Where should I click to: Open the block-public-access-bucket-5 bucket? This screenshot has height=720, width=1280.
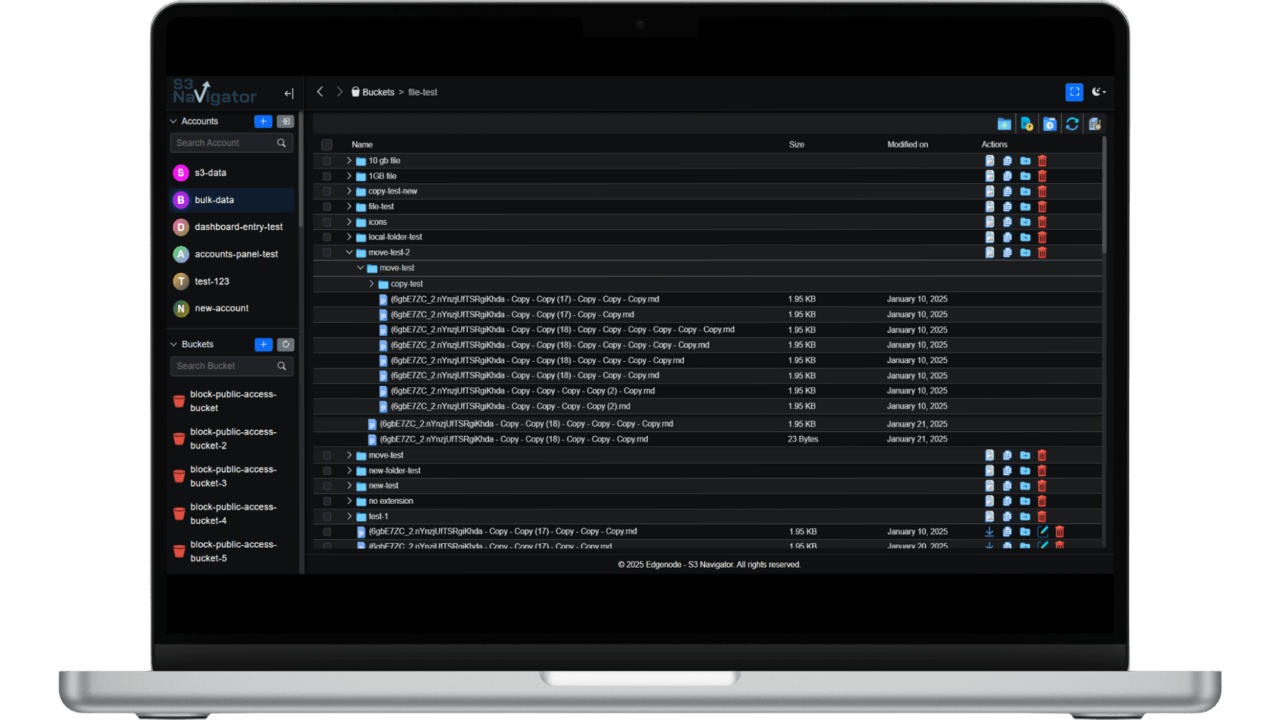coord(232,551)
